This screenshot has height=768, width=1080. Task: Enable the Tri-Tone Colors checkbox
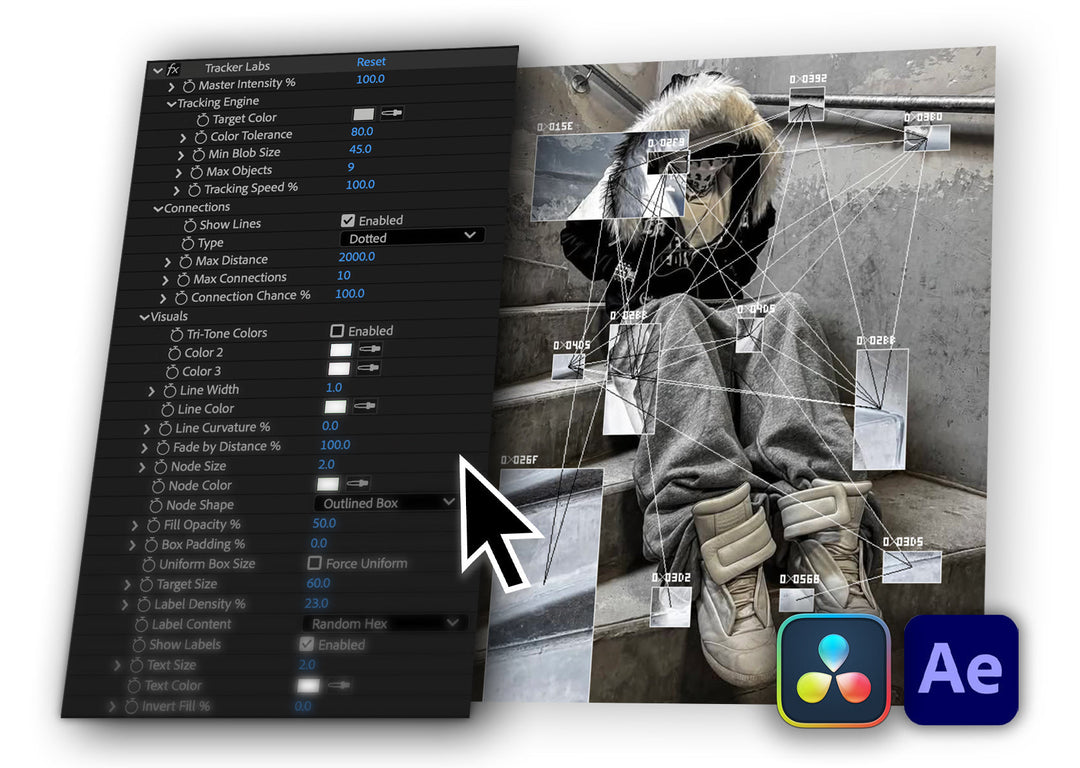click(337, 331)
